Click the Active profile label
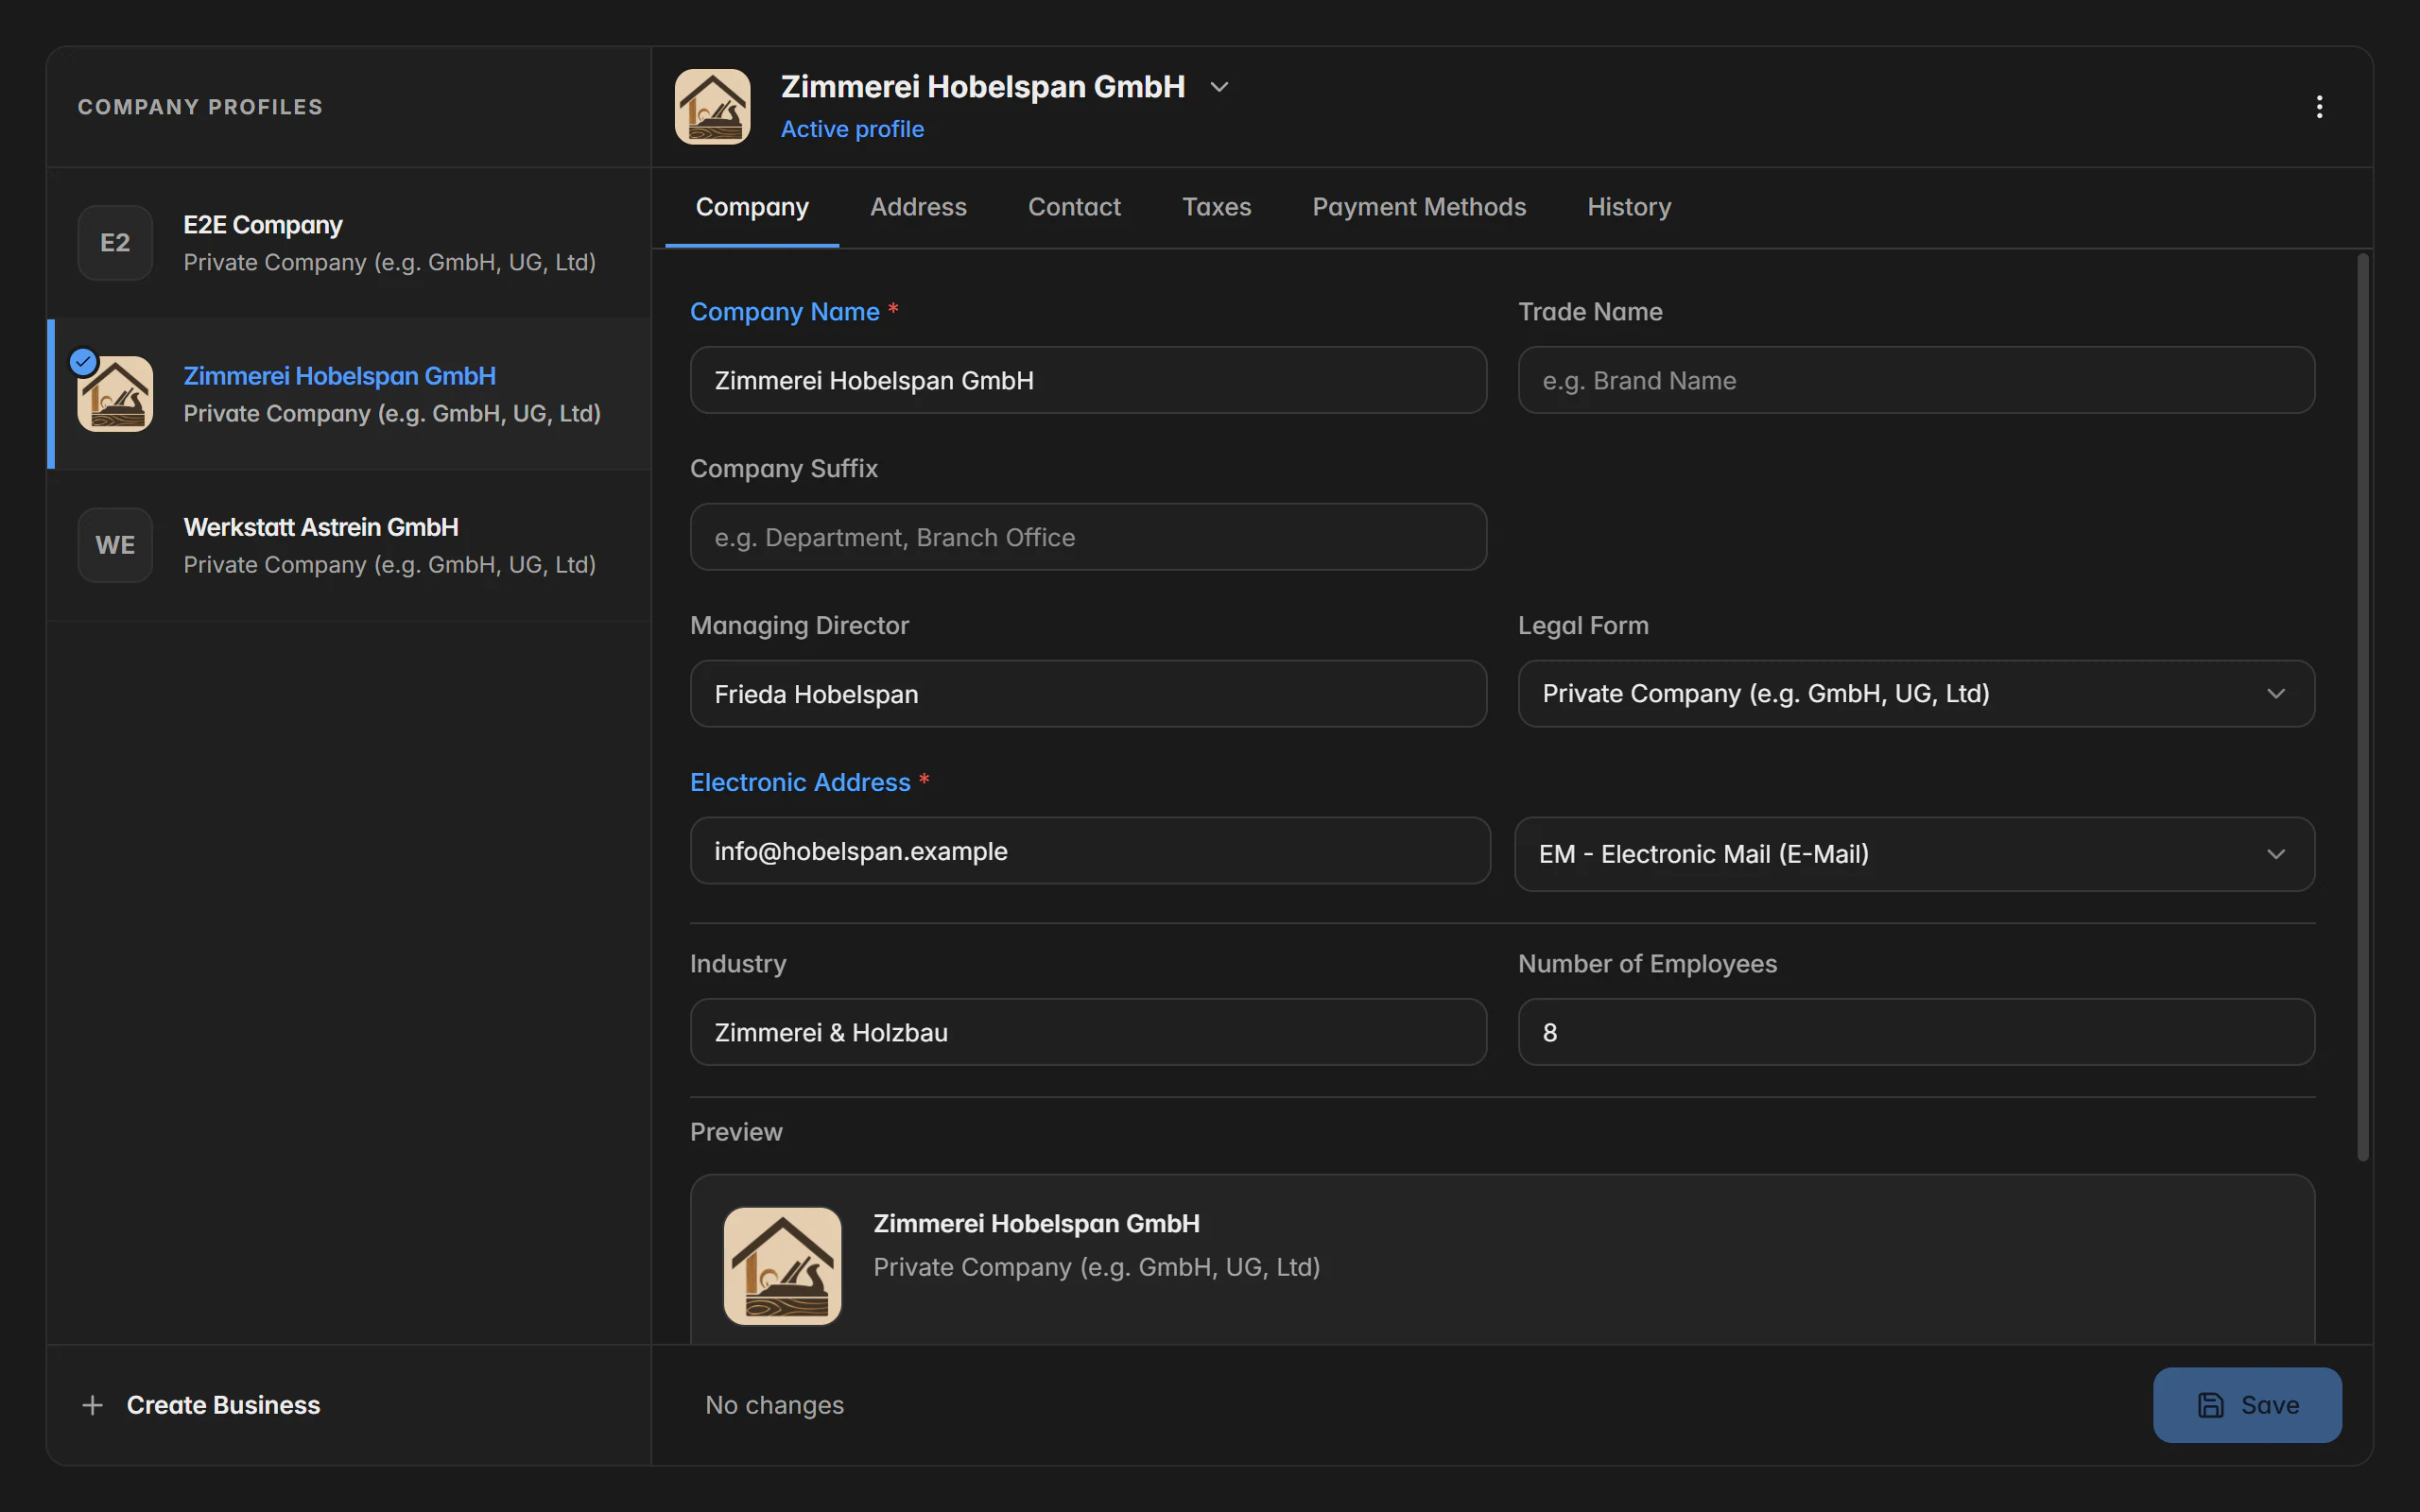The image size is (2420, 1512). point(852,129)
